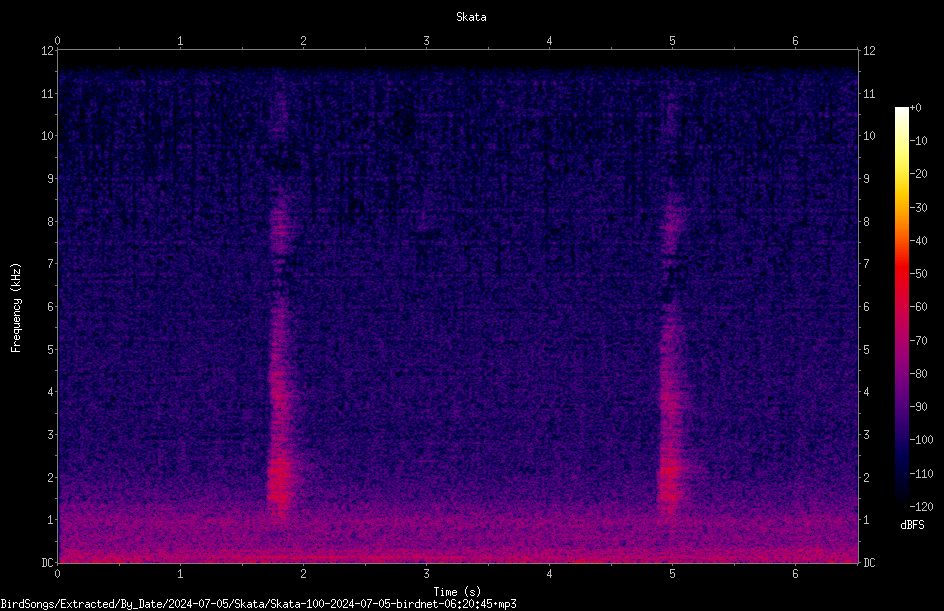Click the "2" label on the bottom time axis
Viewport: 944px width, 611px height.
point(303,574)
